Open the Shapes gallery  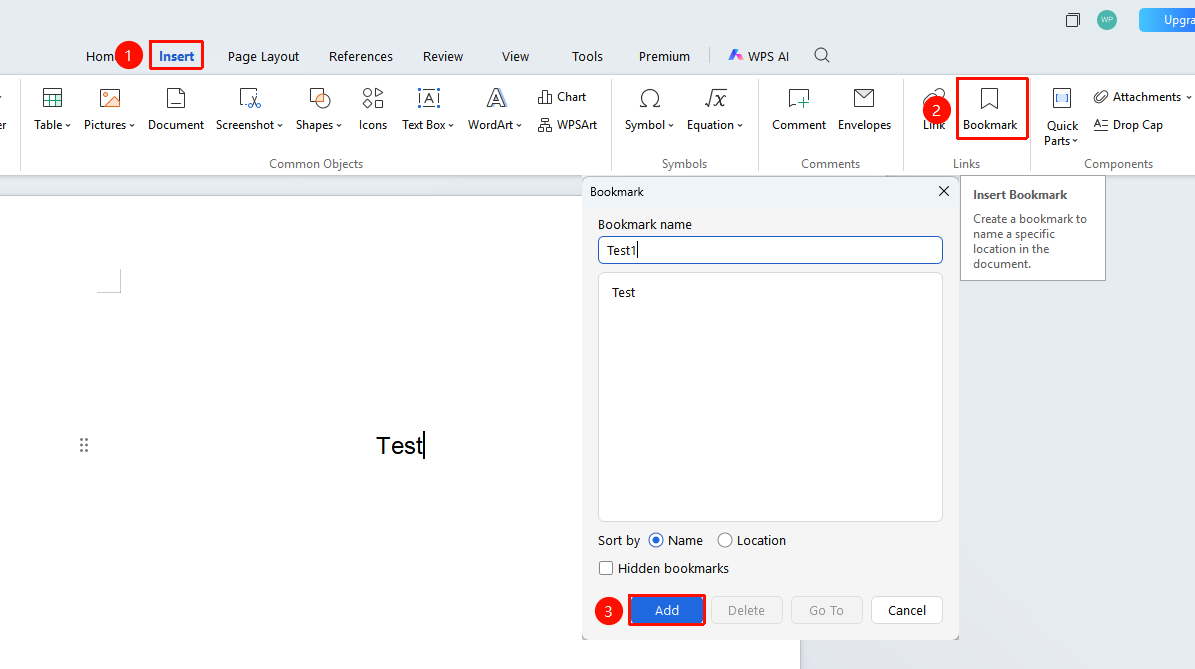(x=319, y=109)
